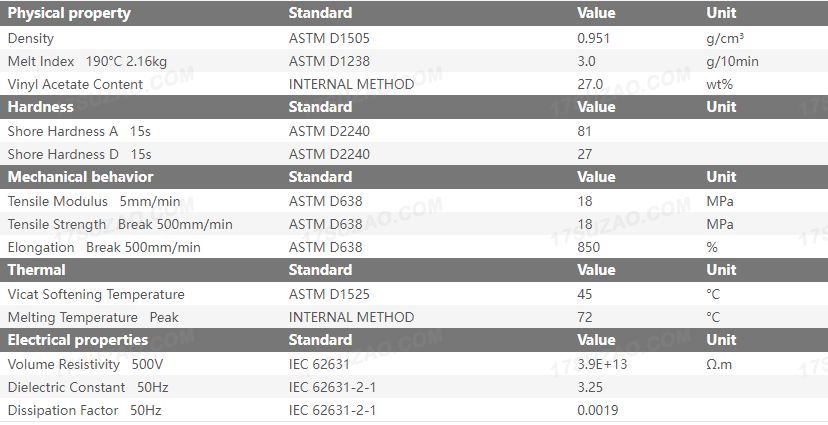Screen dimensions: 828x425
Task: Click the Mechanical behavior section header
Action: tap(80, 177)
